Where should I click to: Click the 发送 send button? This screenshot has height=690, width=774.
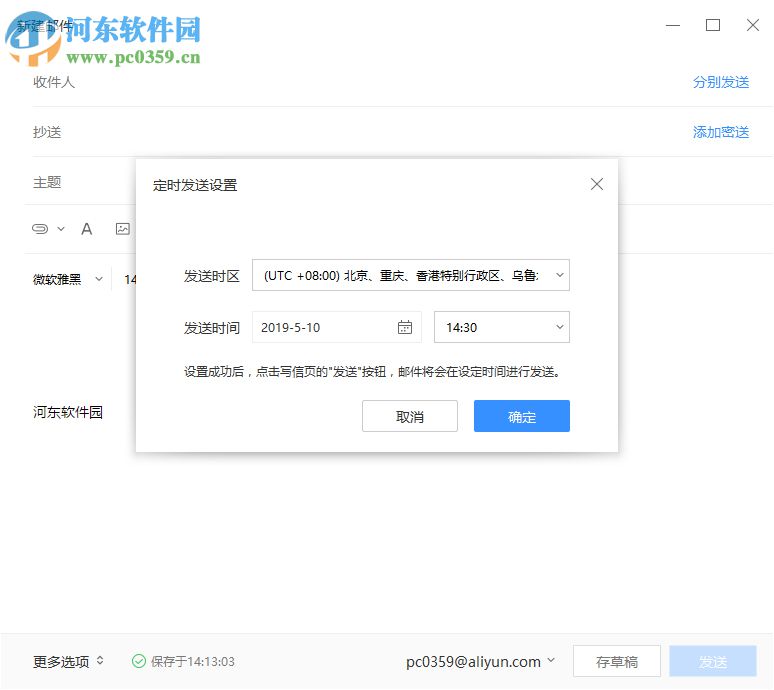point(713,661)
